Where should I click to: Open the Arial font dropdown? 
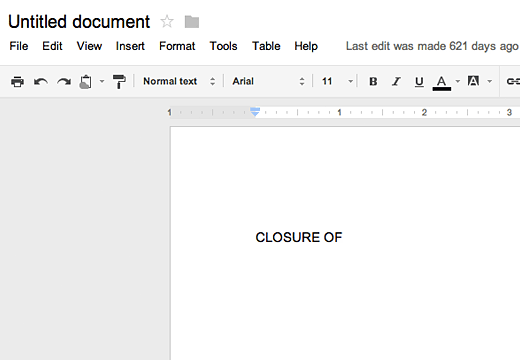coord(269,81)
